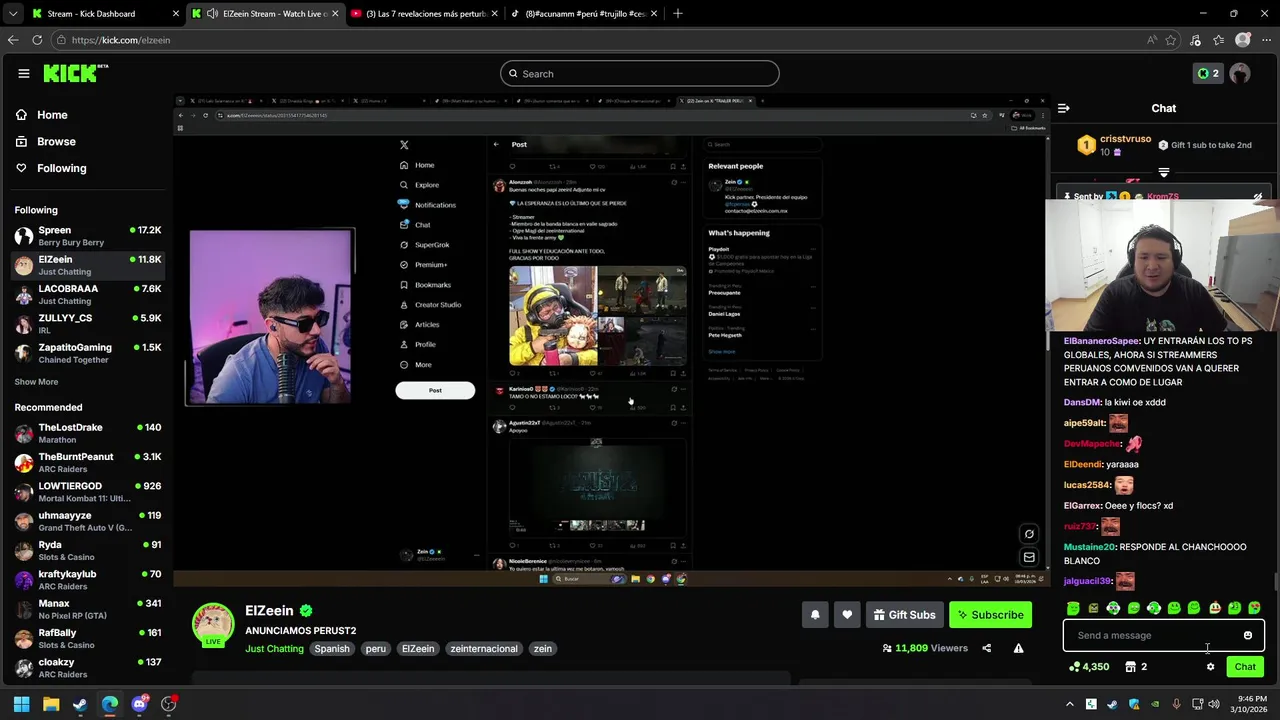Select the zein tag
Screen dimensions: 1280x720
click(x=542, y=648)
